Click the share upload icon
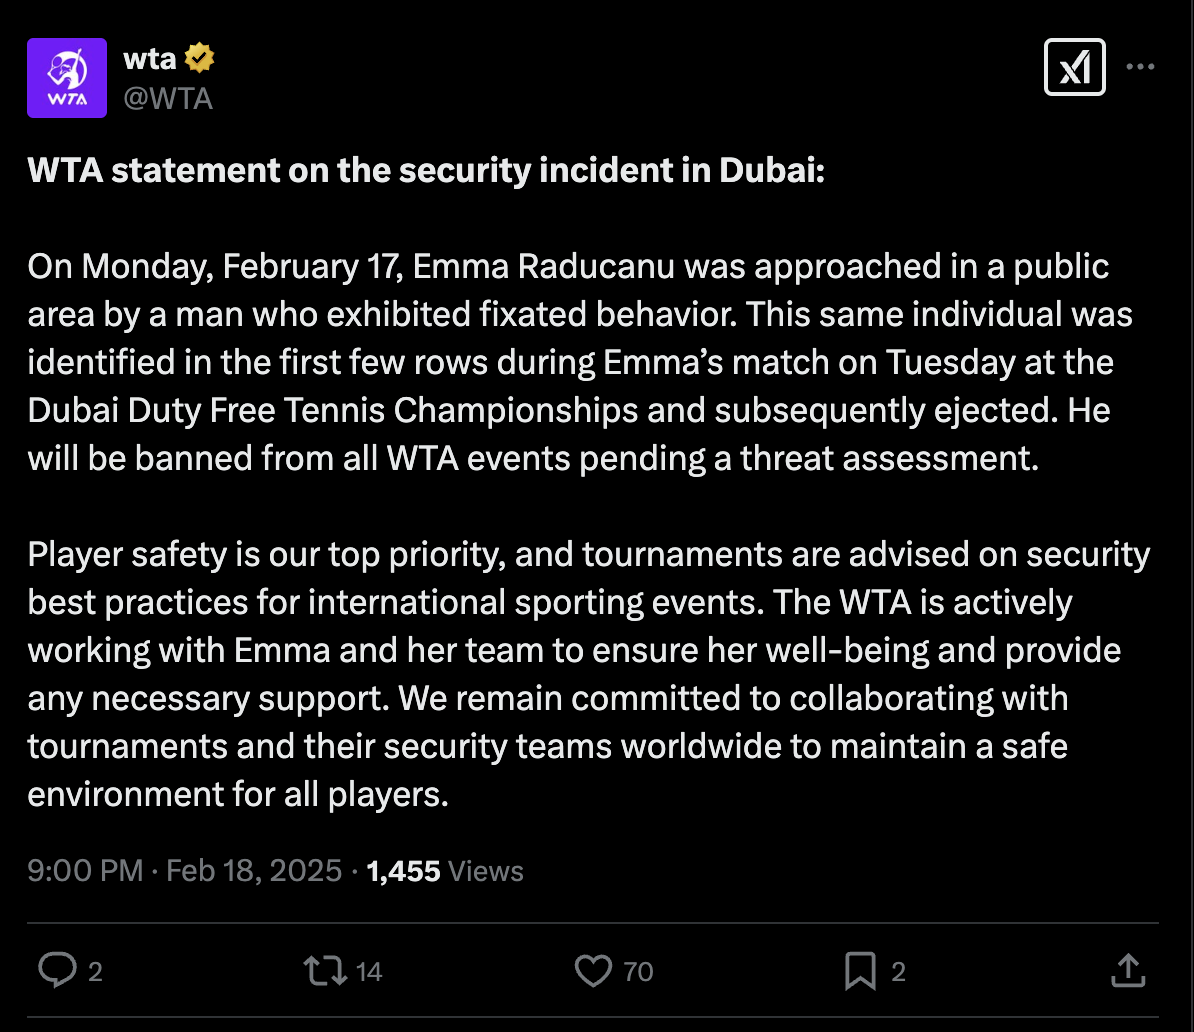This screenshot has height=1032, width=1194. pos(1127,970)
